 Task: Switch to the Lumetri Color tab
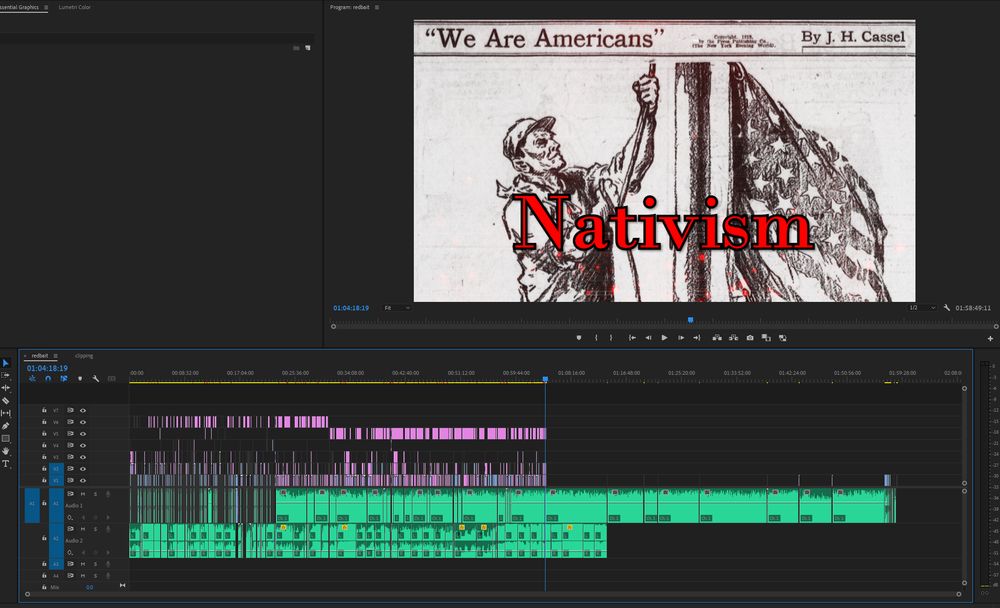coord(75,8)
